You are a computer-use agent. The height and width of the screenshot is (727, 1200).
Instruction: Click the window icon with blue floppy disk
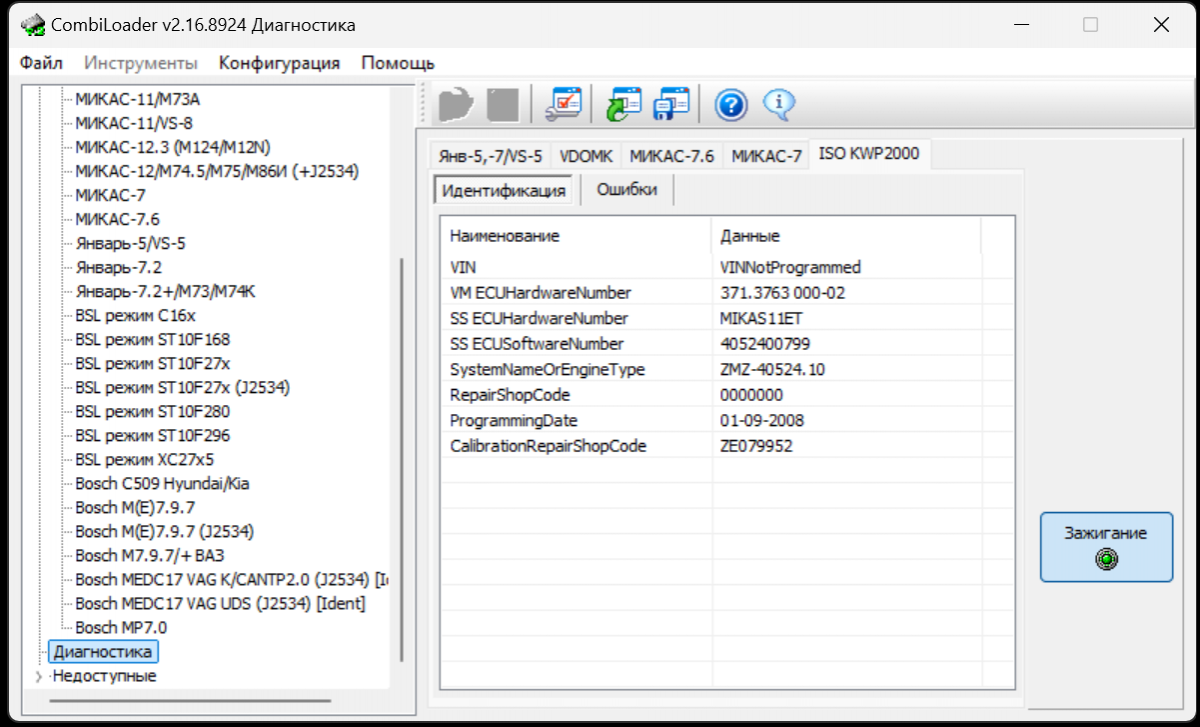pyautogui.click(x=671, y=103)
